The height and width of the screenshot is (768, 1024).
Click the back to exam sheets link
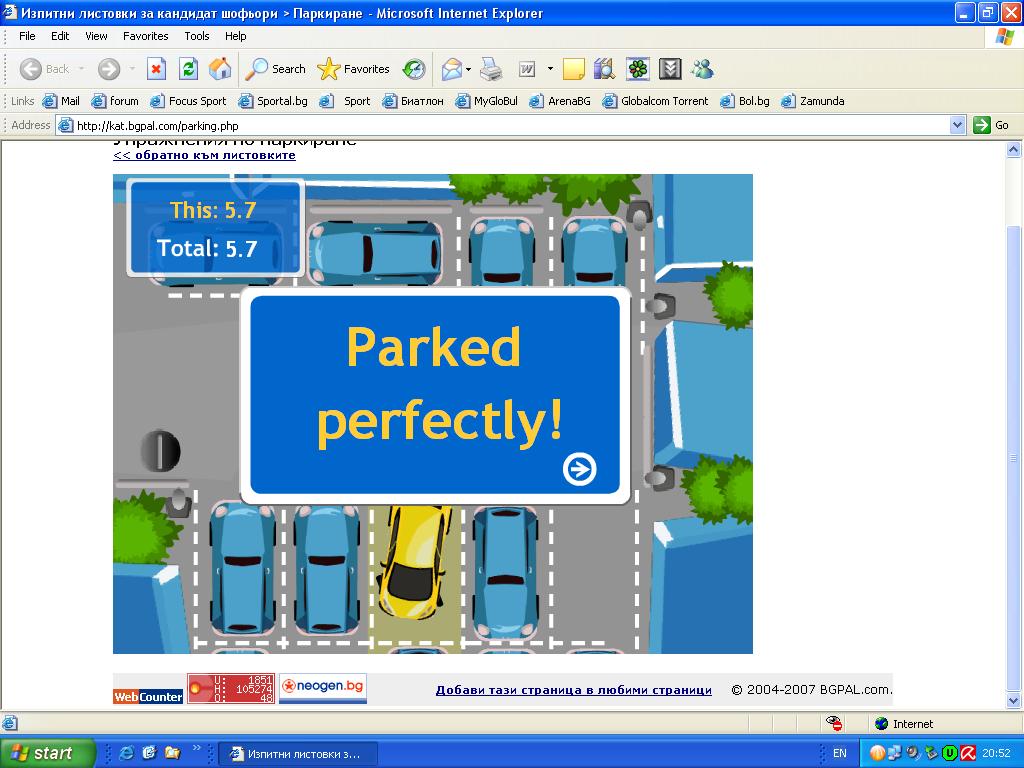(204, 155)
